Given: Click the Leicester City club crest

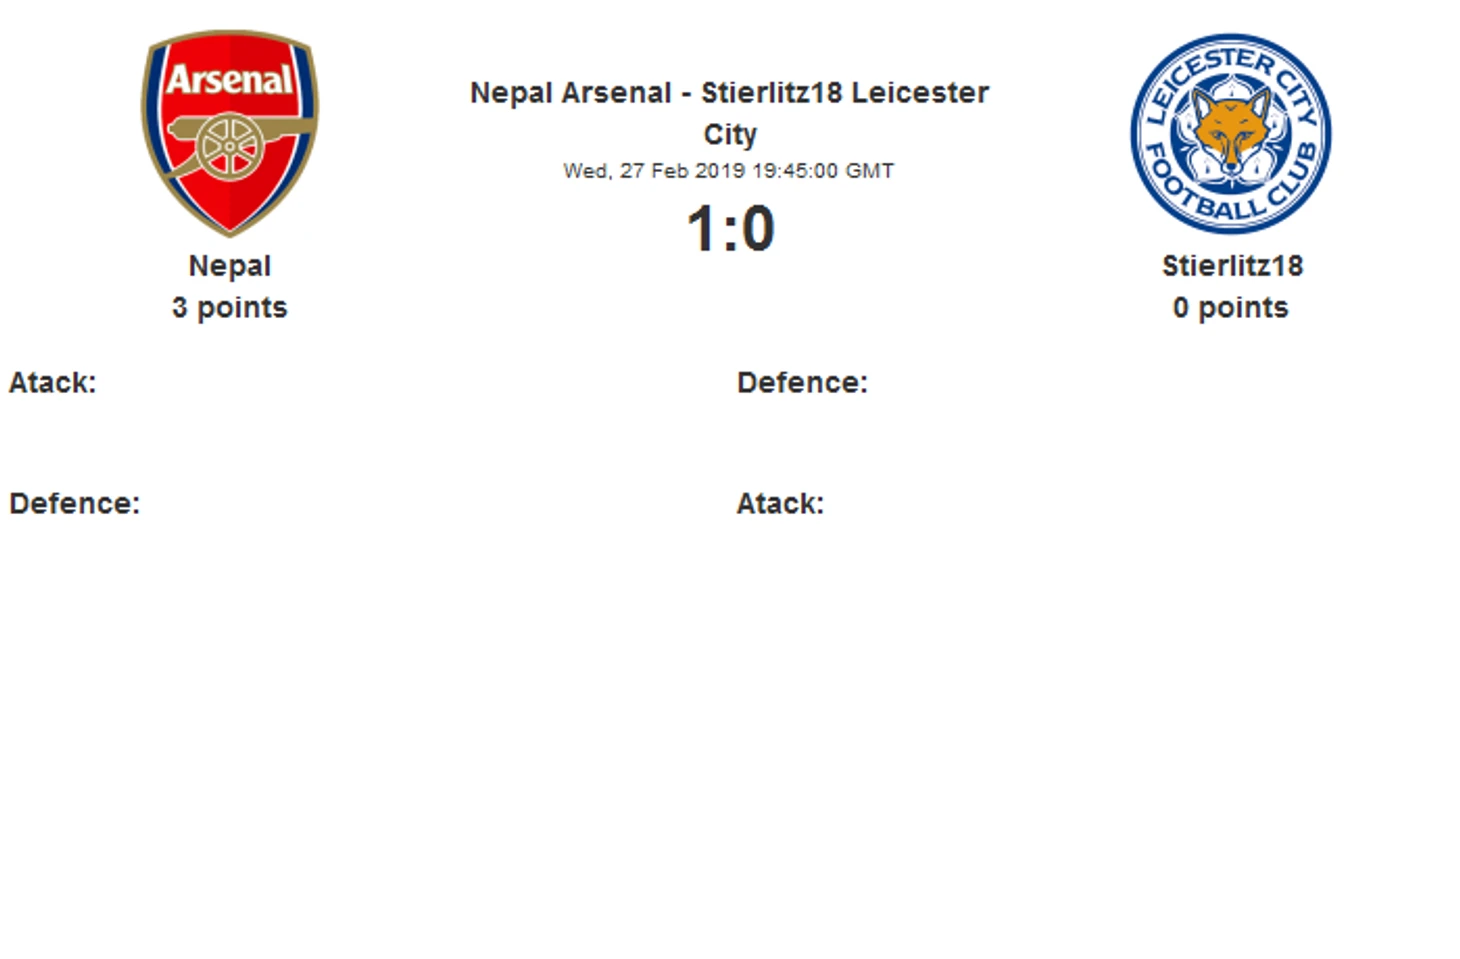Looking at the screenshot, I should pos(1230,133).
